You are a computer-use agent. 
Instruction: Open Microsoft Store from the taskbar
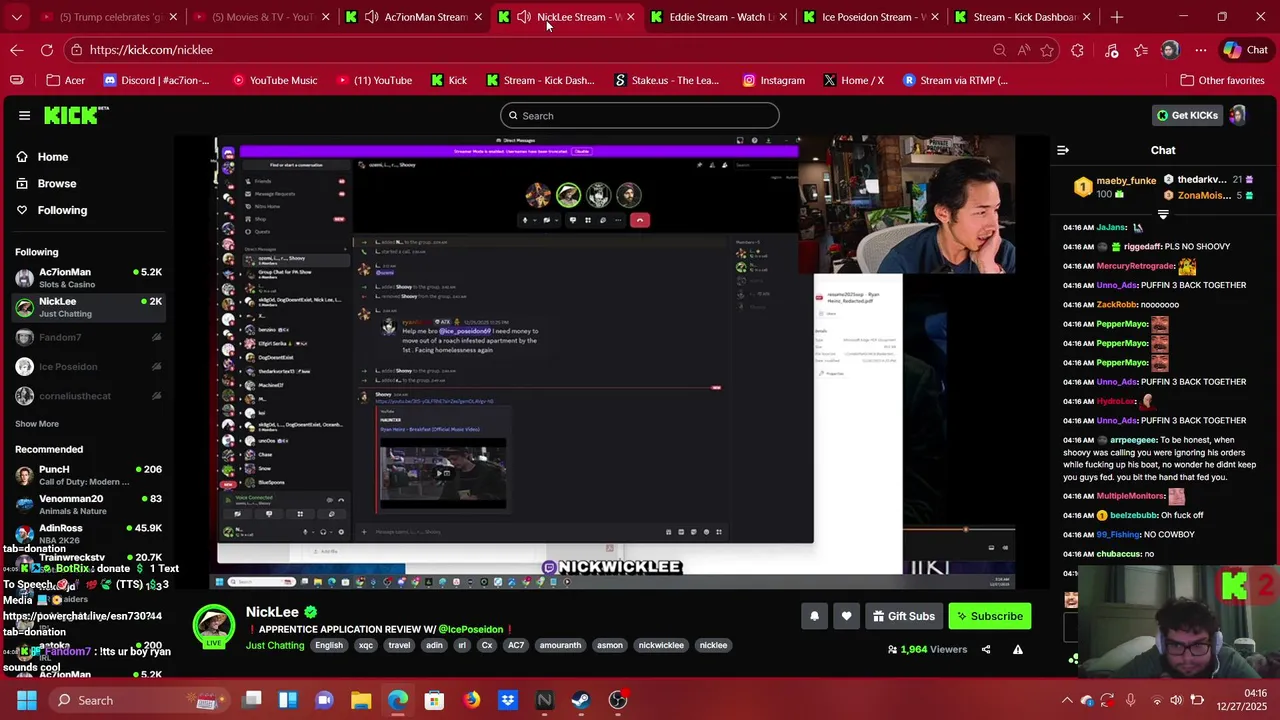coord(434,700)
